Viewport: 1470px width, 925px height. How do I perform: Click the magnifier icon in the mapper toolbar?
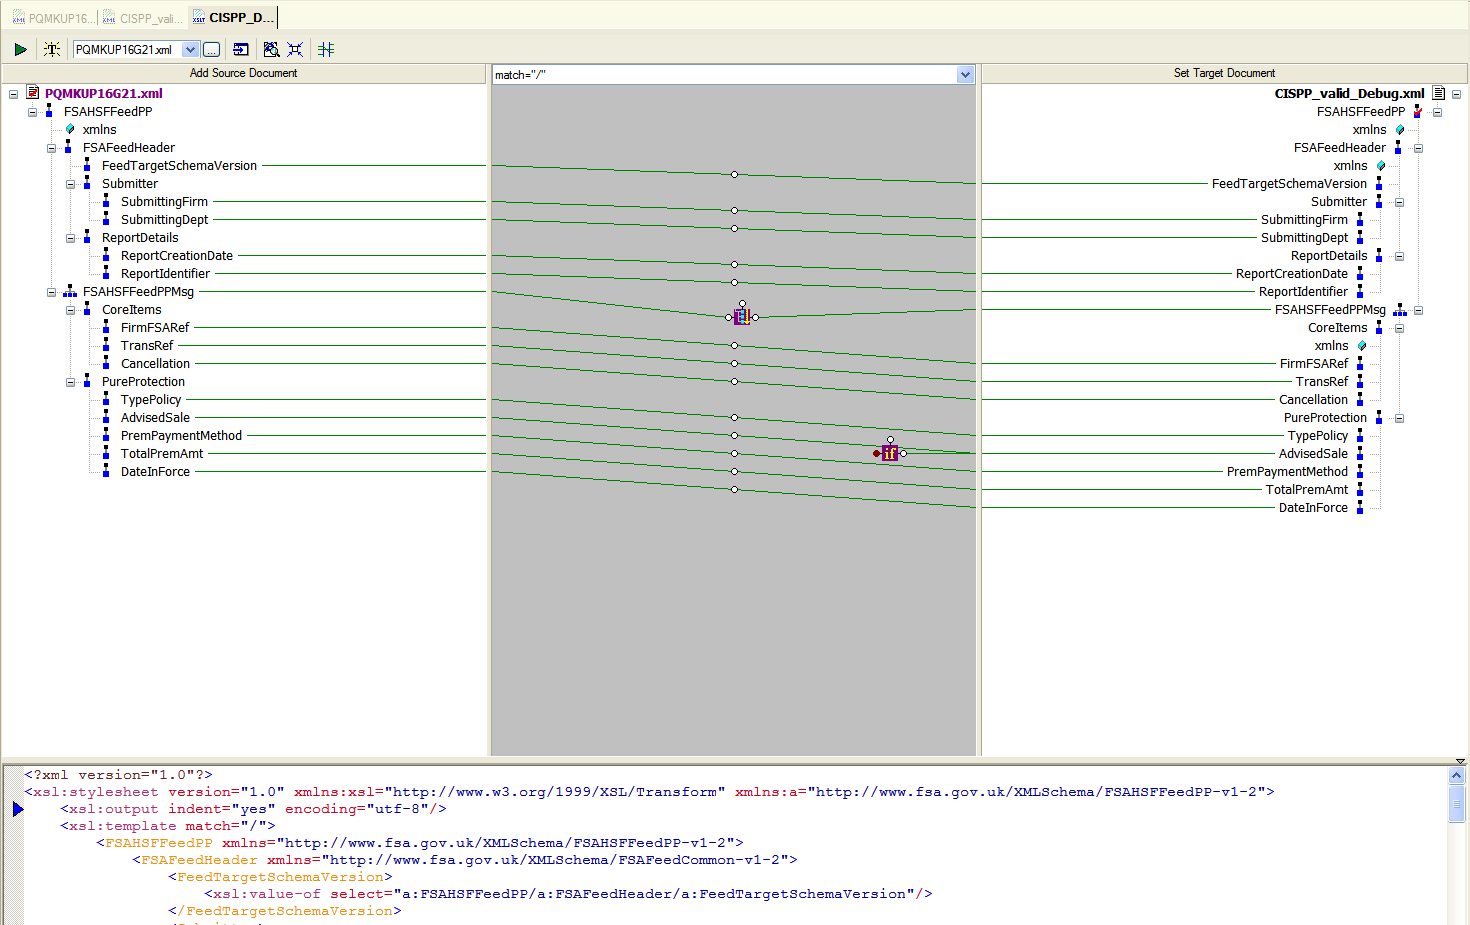point(271,49)
